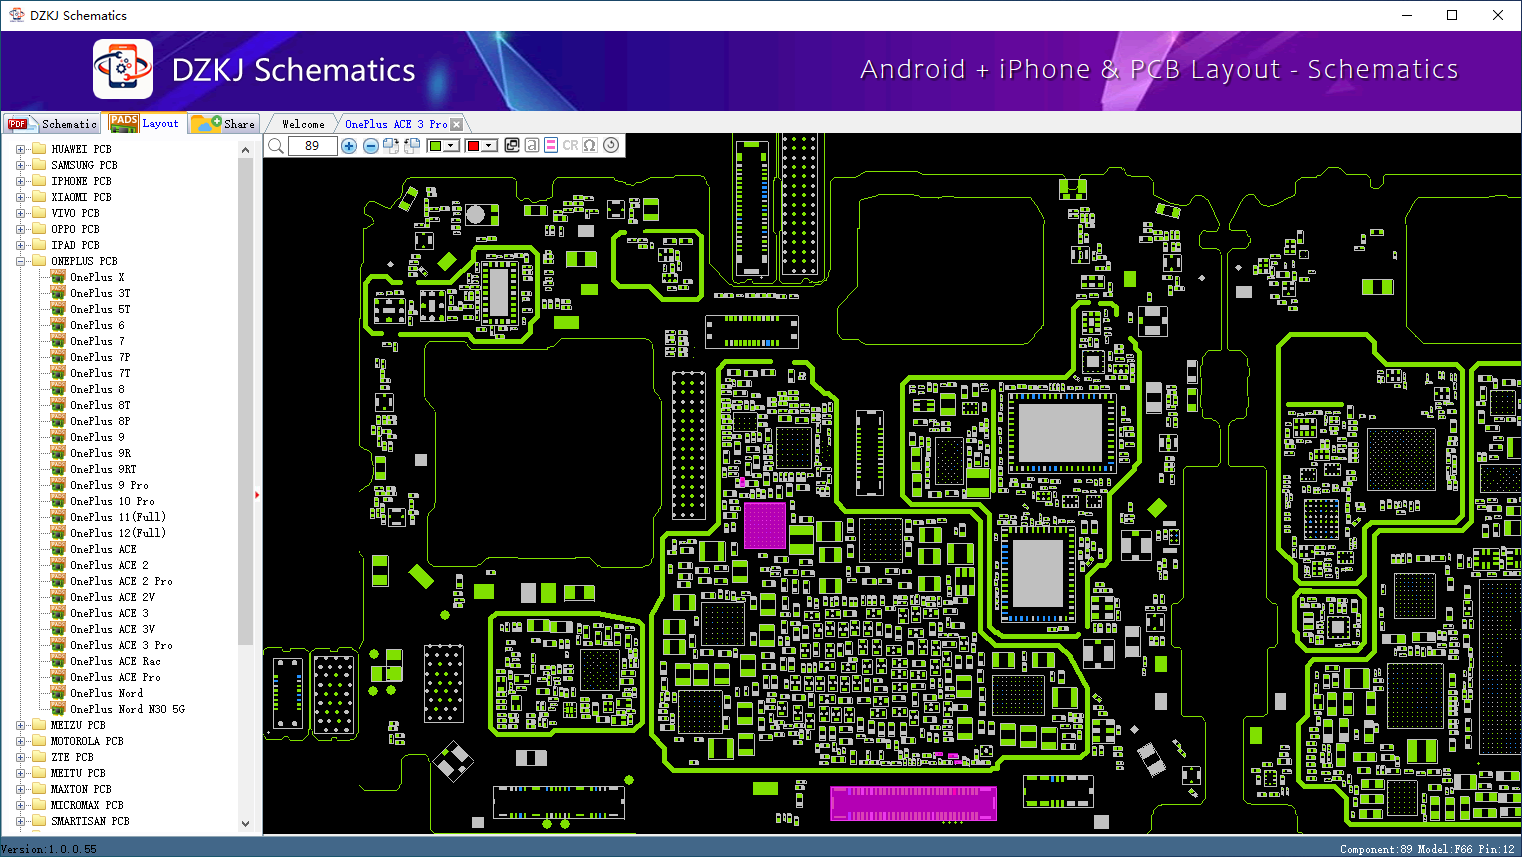Select OnePlus ACE 3V entry
Viewport: 1522px width, 857px height.
click(112, 629)
